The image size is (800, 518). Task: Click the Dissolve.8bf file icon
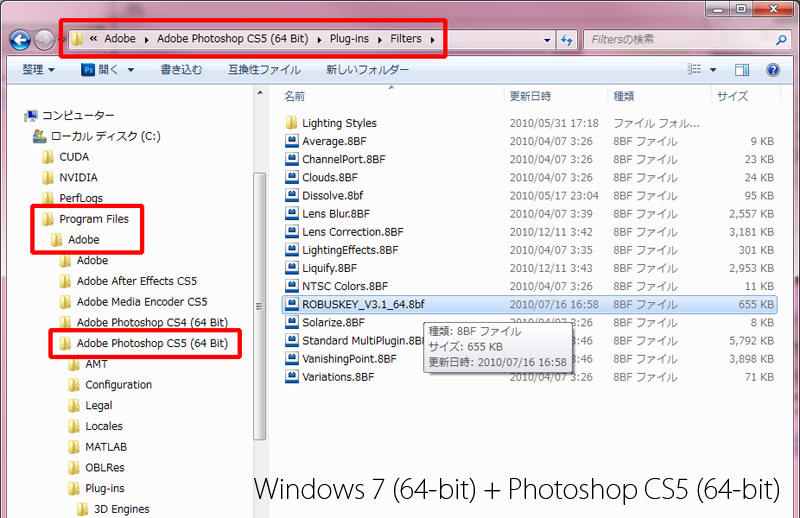point(291,195)
